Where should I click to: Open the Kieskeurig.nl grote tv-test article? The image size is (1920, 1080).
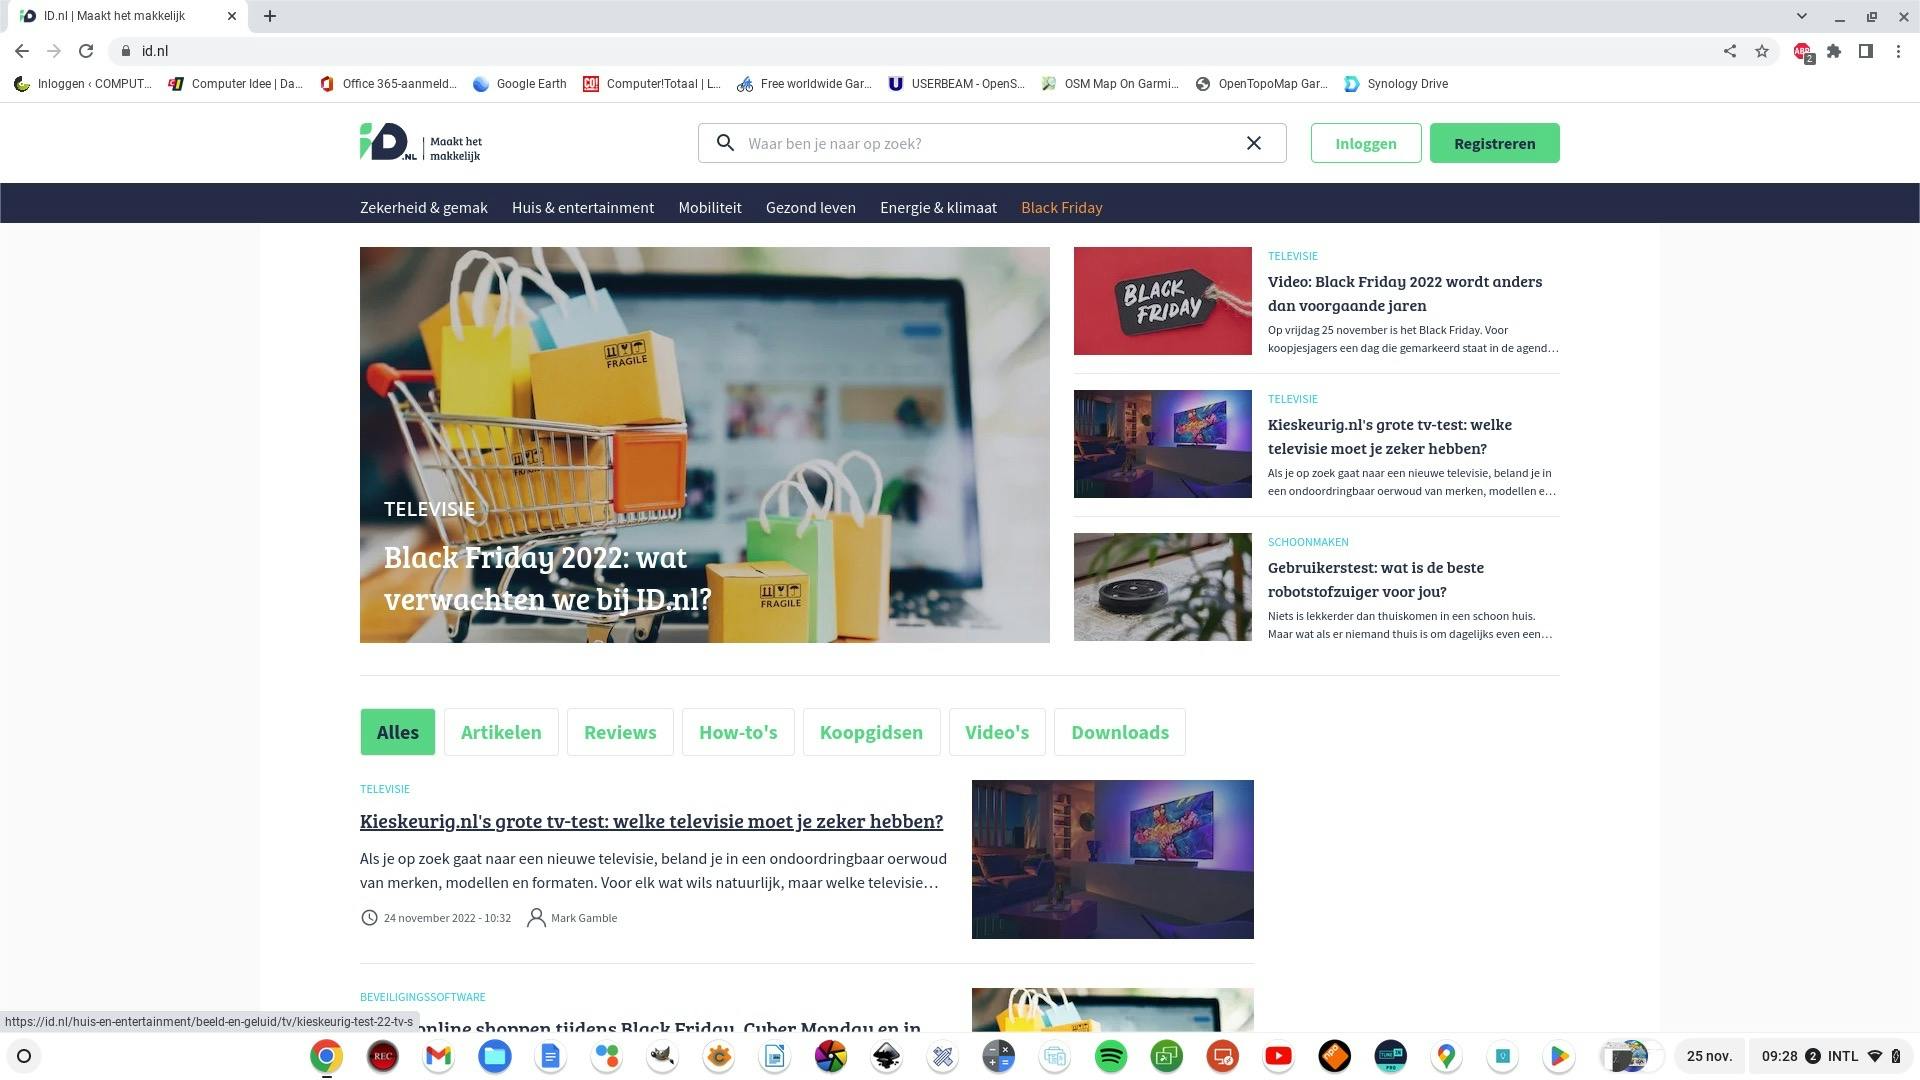click(651, 821)
